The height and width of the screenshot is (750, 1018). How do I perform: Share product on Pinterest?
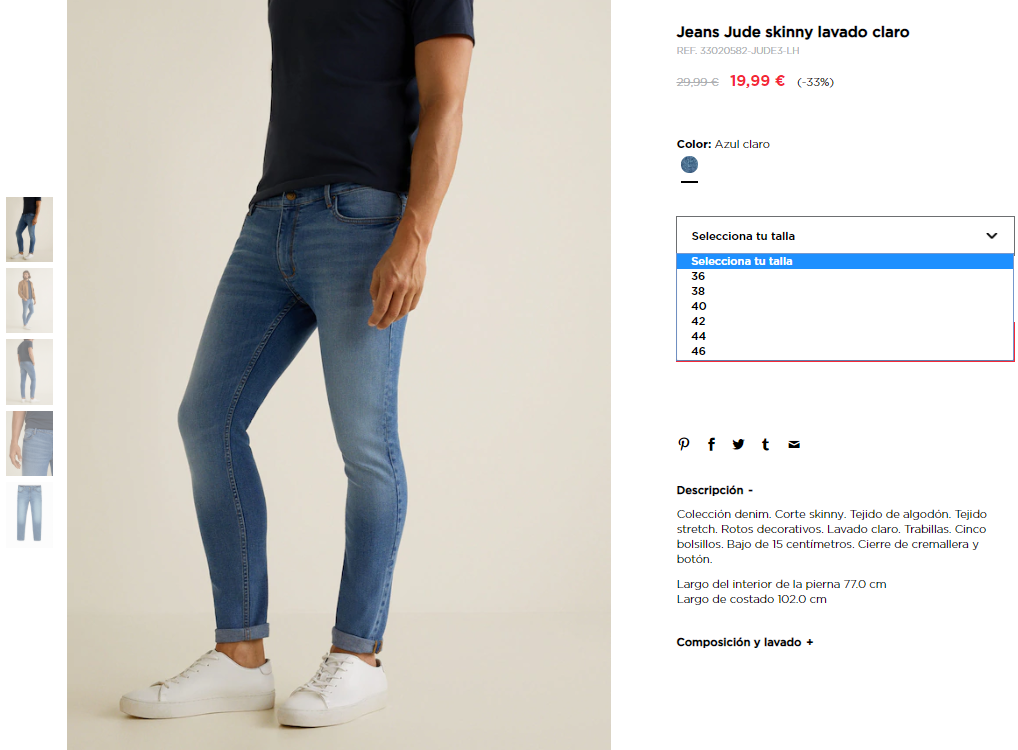click(x=684, y=444)
